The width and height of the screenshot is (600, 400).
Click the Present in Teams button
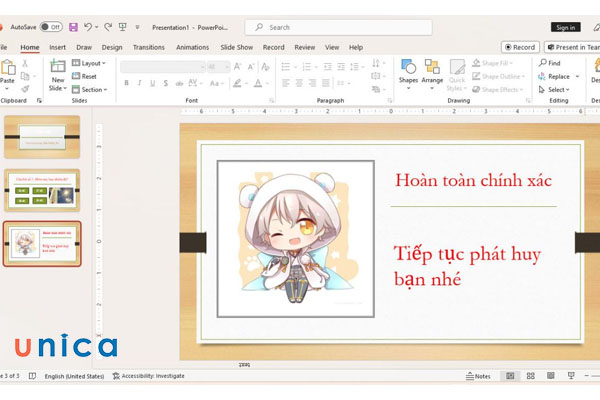572,47
